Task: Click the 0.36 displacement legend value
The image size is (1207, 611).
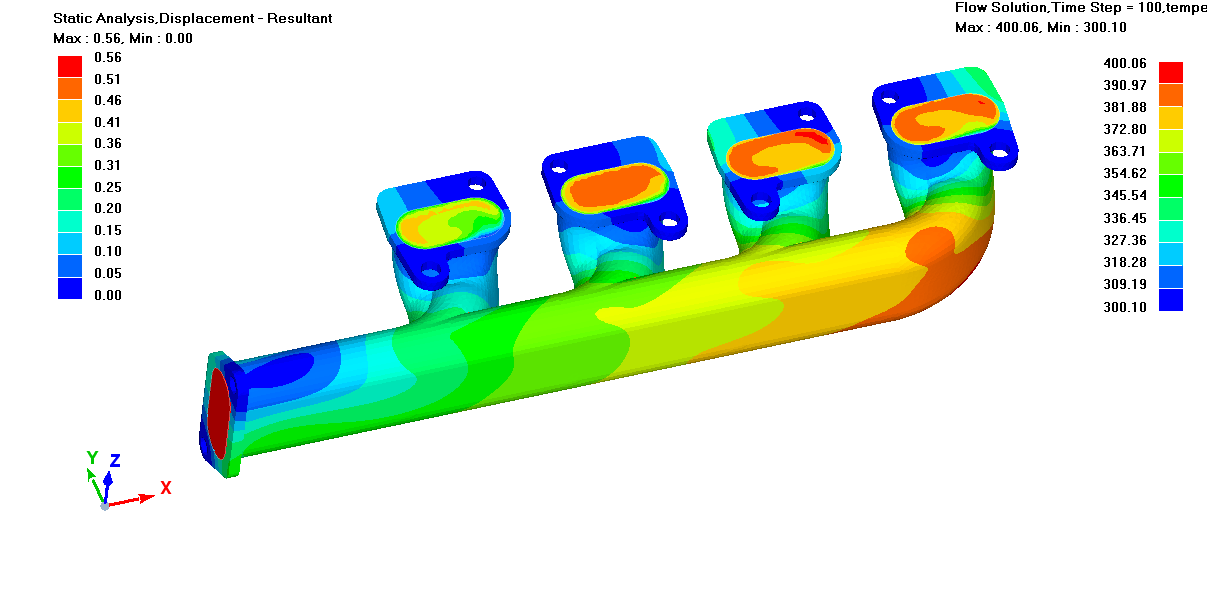Action: click(x=107, y=144)
